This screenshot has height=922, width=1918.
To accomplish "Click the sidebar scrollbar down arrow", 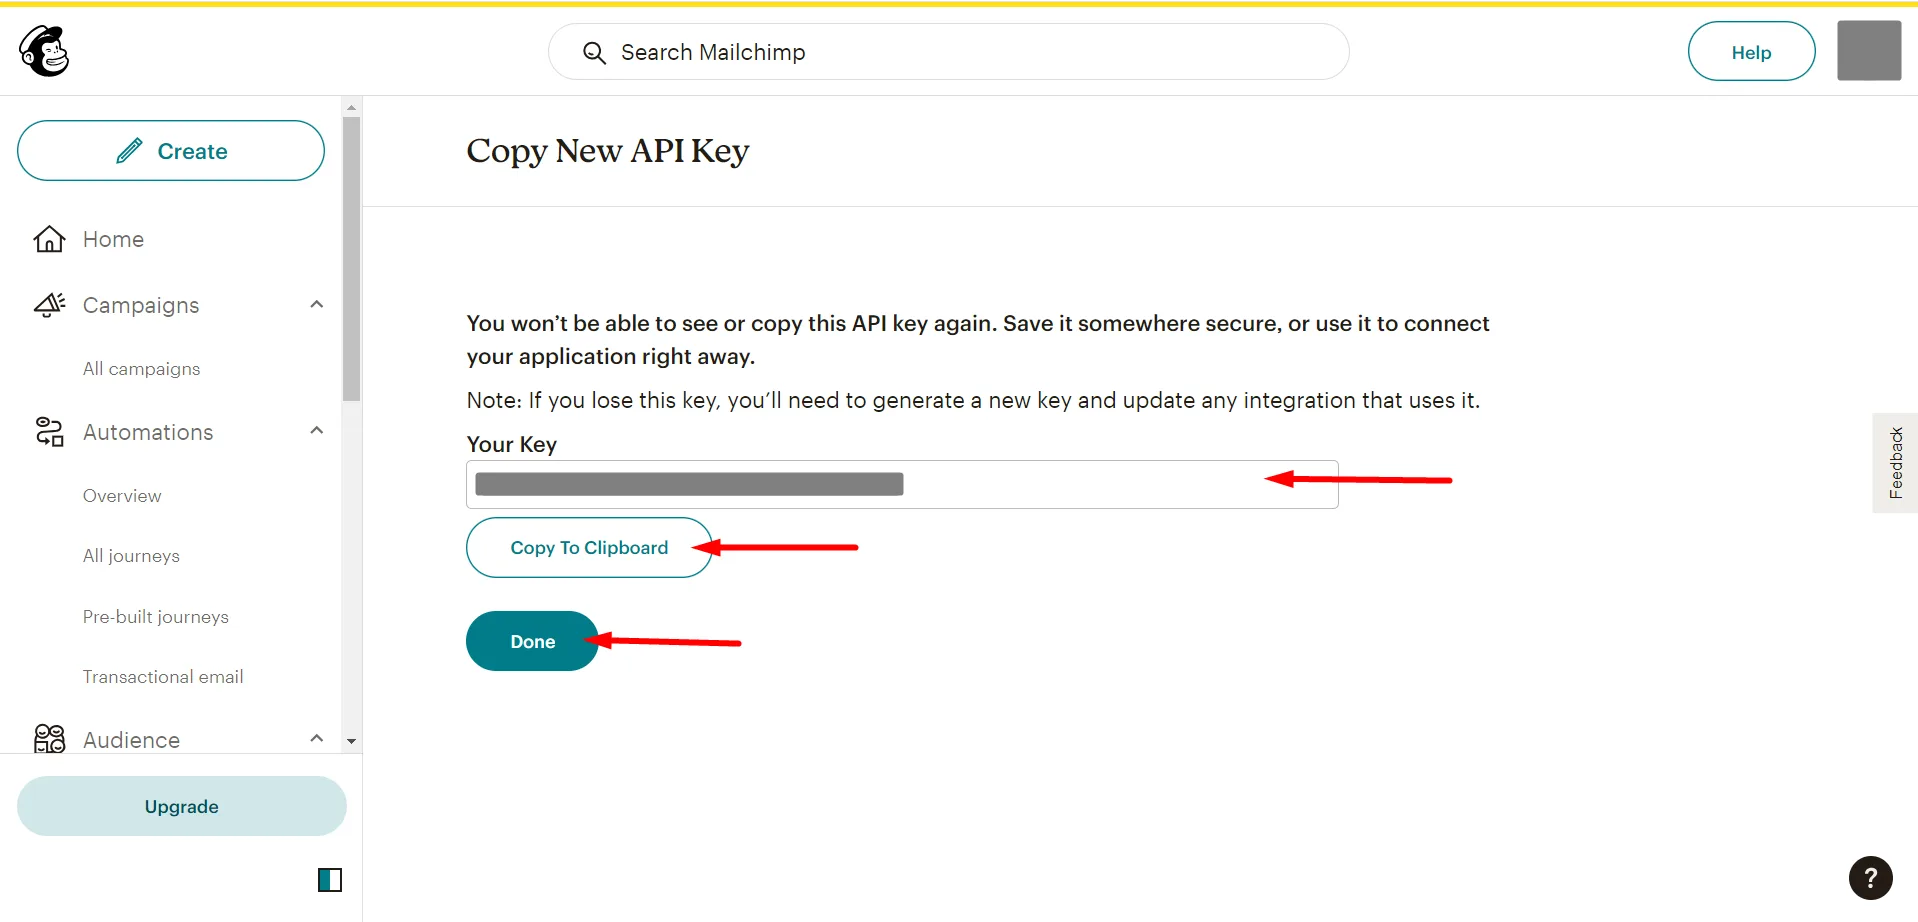I will [351, 741].
